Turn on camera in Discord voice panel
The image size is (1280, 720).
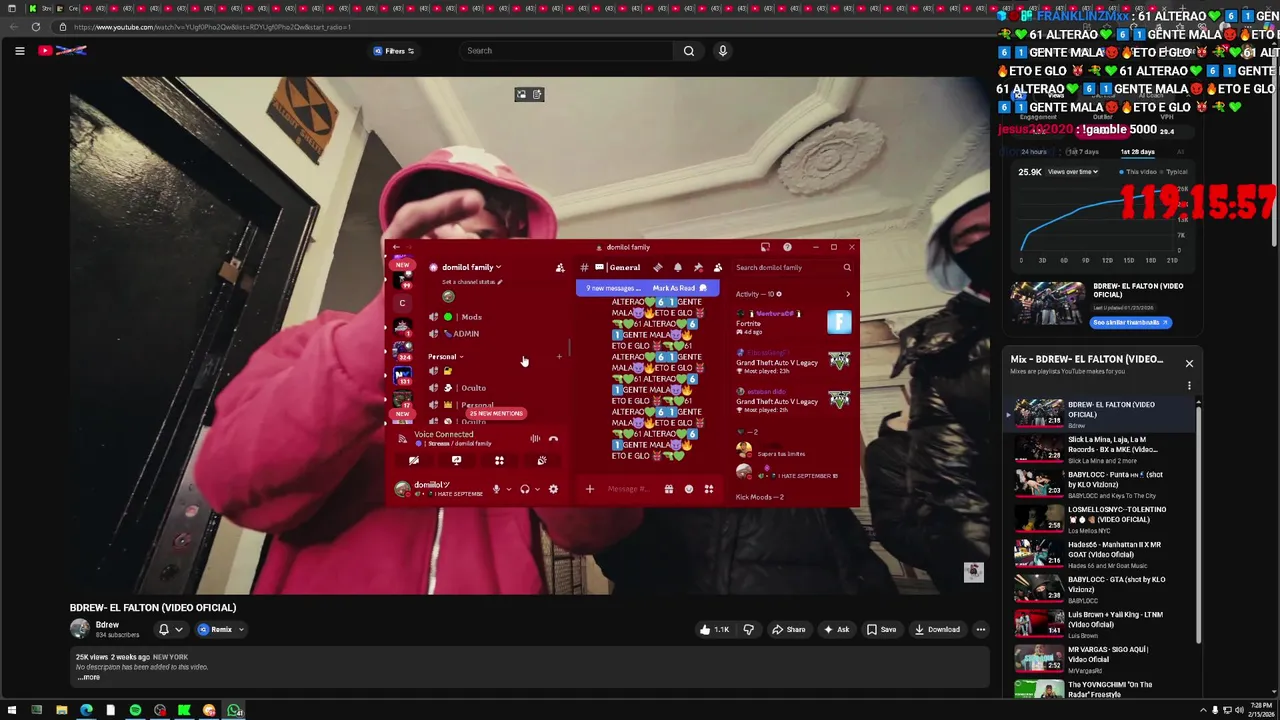(x=413, y=461)
